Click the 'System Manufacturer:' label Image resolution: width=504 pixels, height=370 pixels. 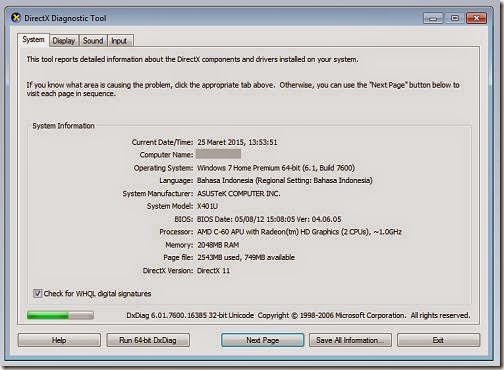158,193
